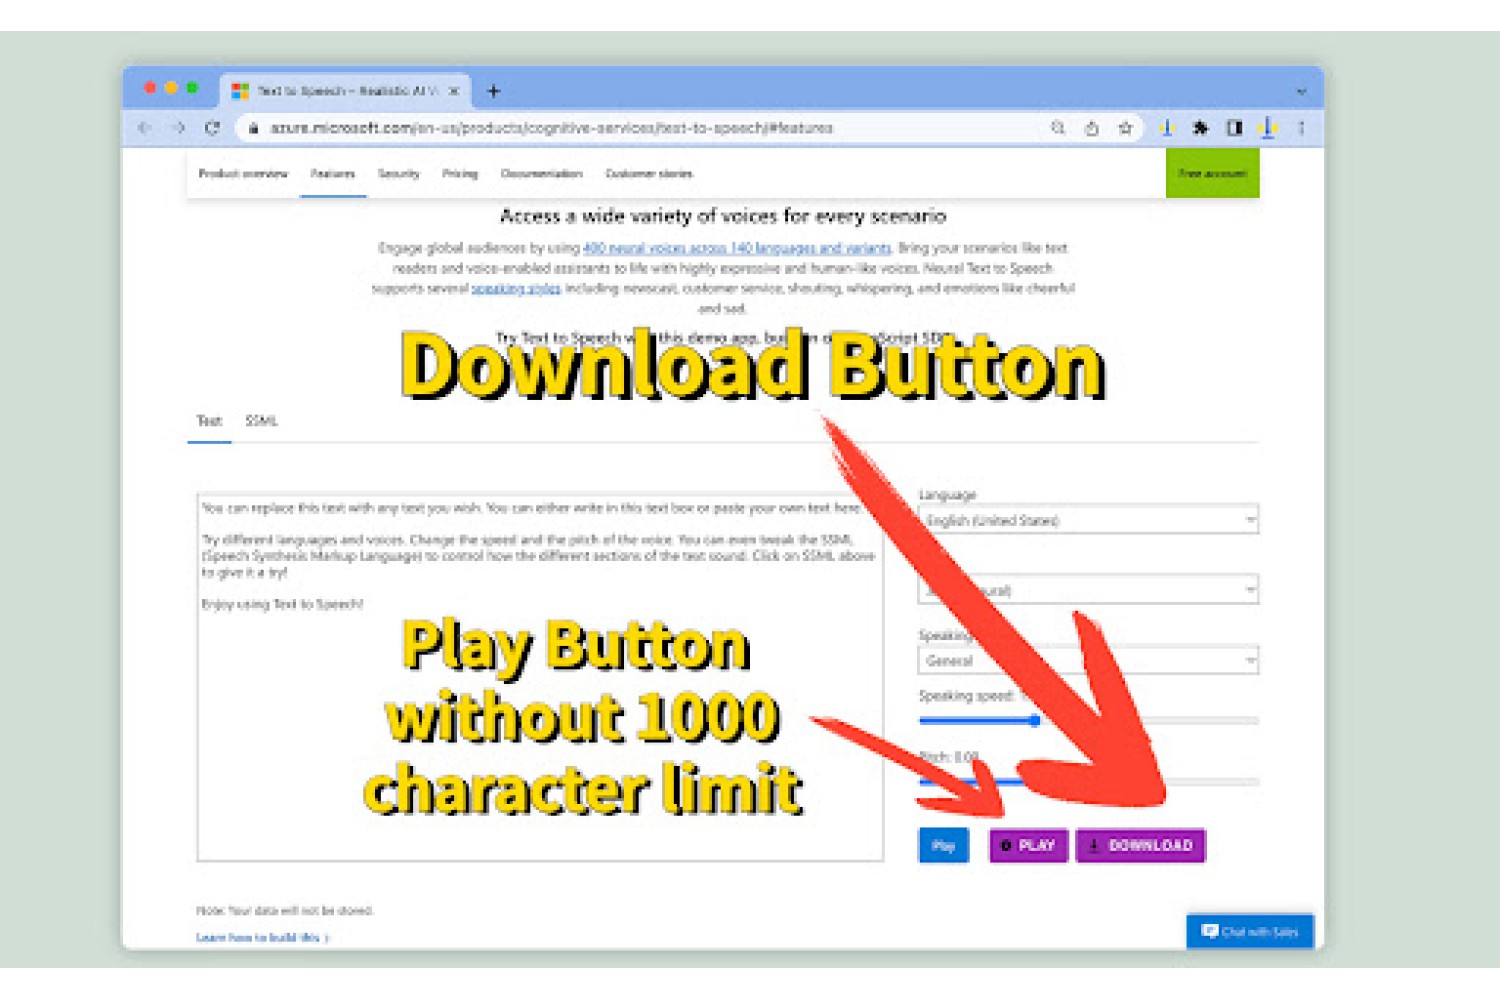Open the Chrome three-dot menu

(1301, 128)
